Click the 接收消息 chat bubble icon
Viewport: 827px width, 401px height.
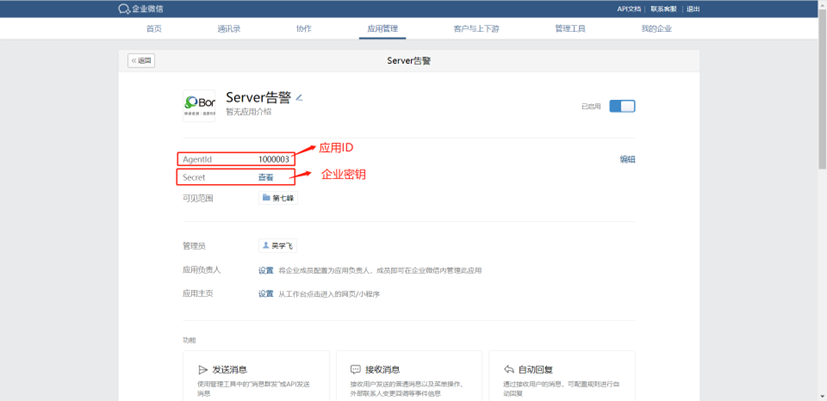(355, 369)
